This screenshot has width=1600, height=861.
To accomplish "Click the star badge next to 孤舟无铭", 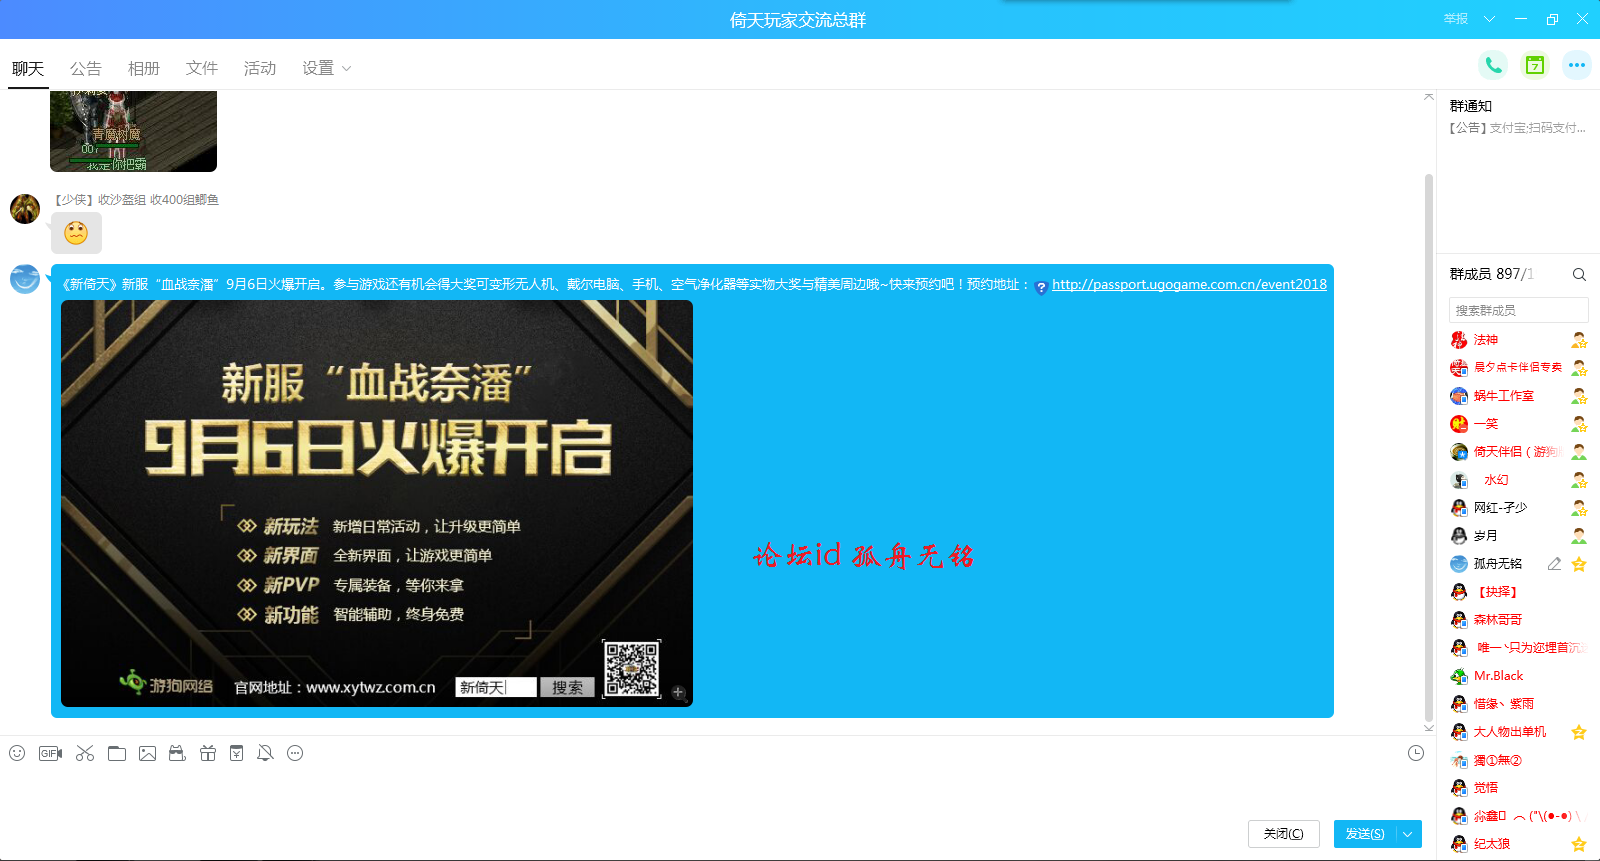I will pyautogui.click(x=1579, y=564).
